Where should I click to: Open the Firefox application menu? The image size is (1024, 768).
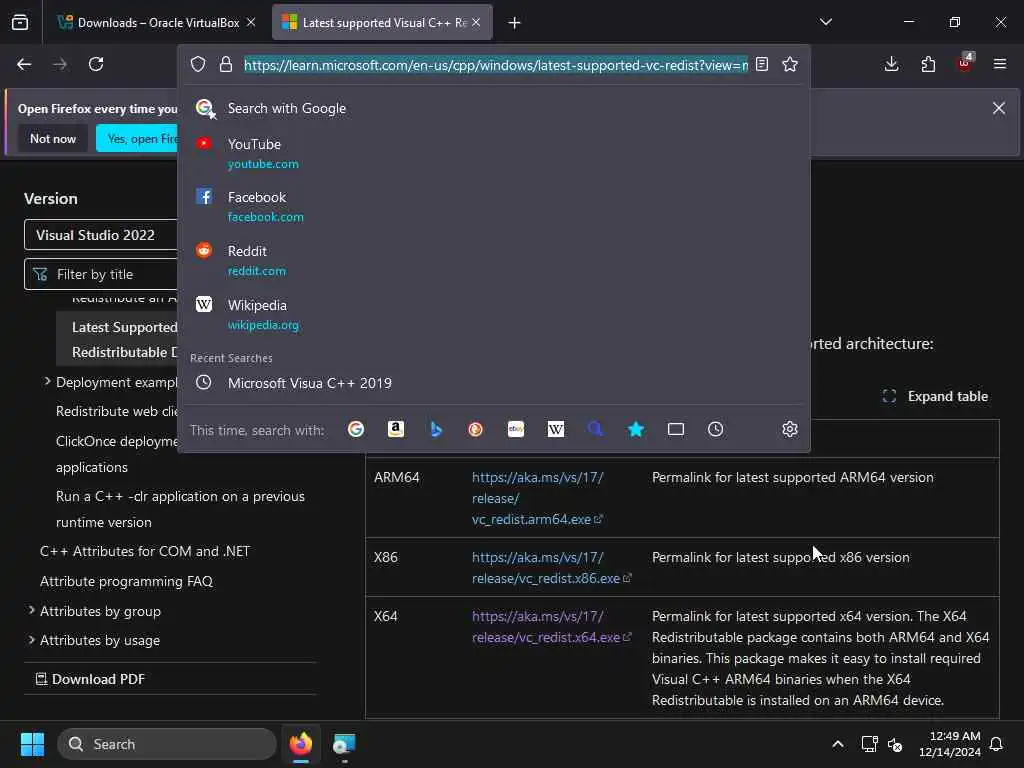1000,64
